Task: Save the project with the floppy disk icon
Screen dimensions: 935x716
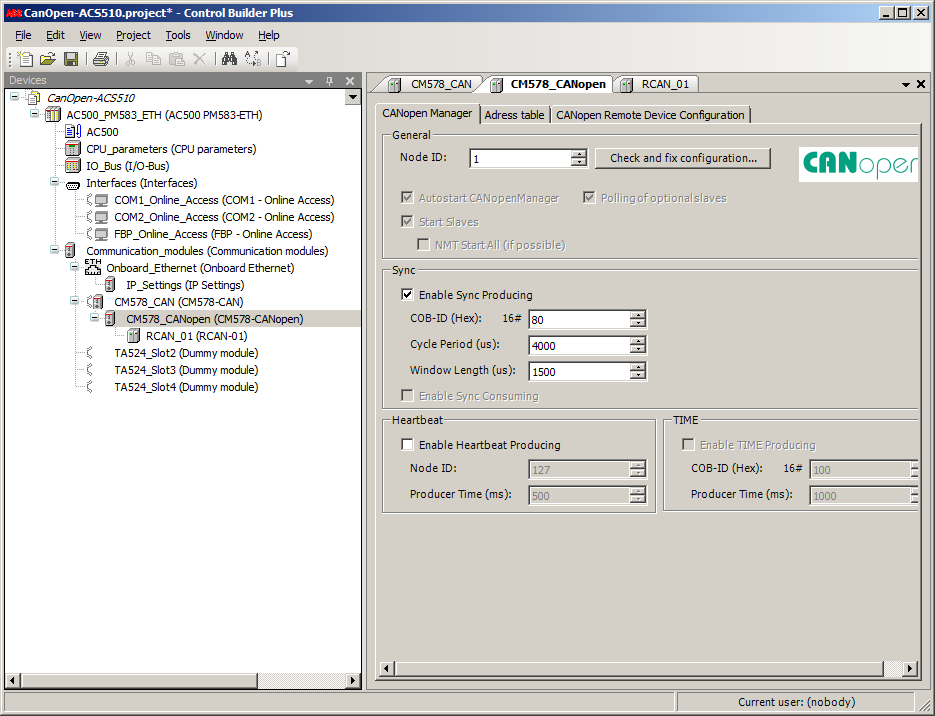Action: [x=71, y=59]
